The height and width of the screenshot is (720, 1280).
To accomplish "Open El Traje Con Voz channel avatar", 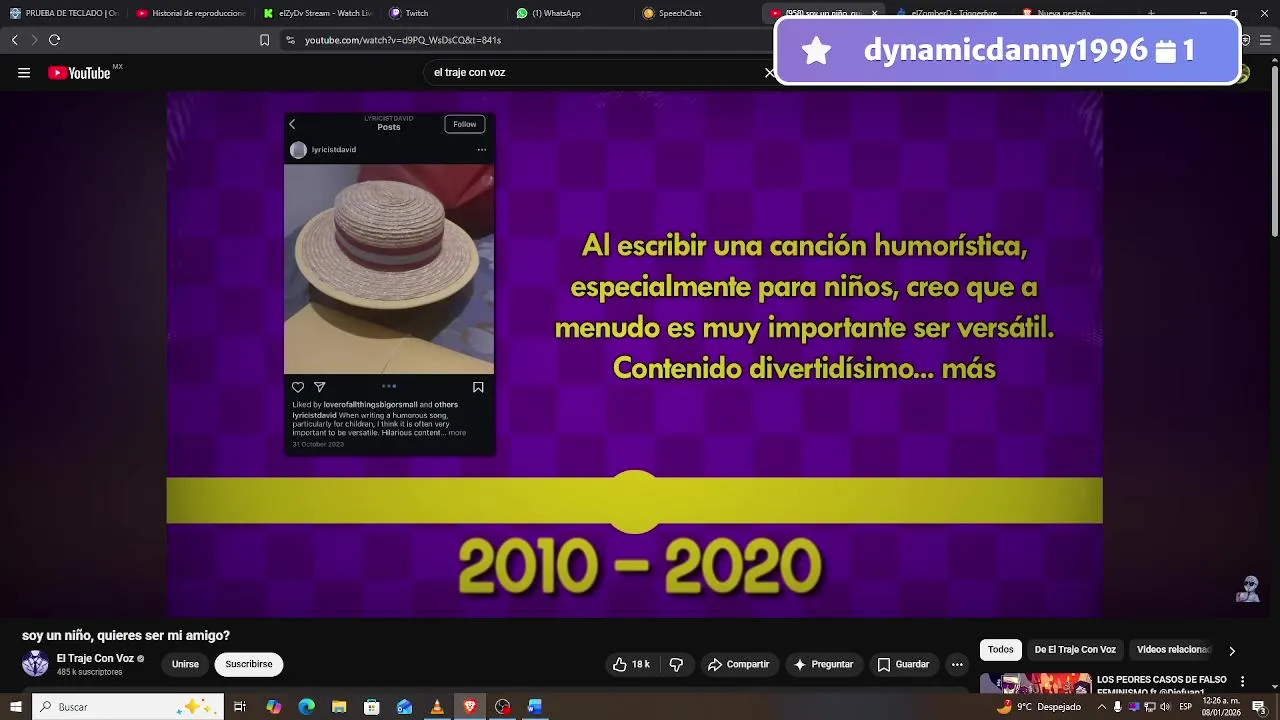I will 35,664.
